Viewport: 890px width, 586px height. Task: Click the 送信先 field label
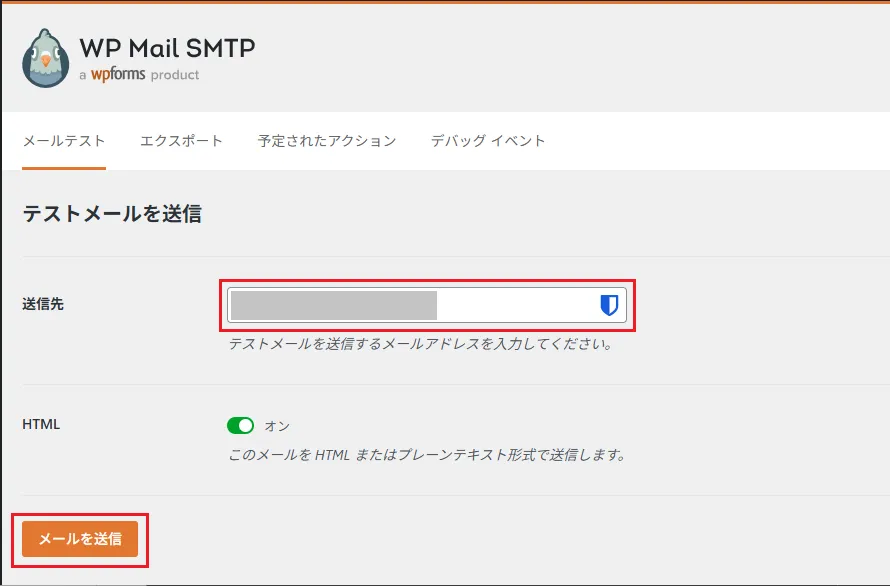[41, 304]
